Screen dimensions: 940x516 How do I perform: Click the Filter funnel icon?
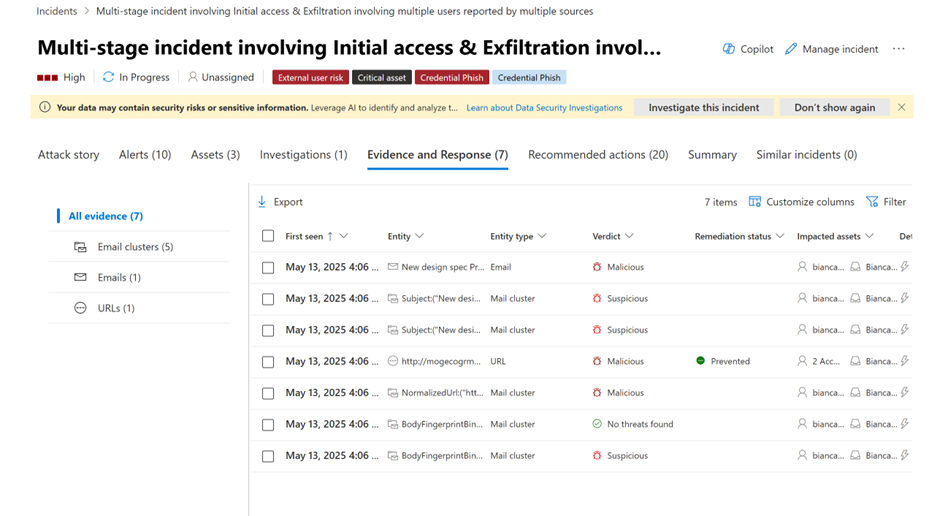click(872, 202)
